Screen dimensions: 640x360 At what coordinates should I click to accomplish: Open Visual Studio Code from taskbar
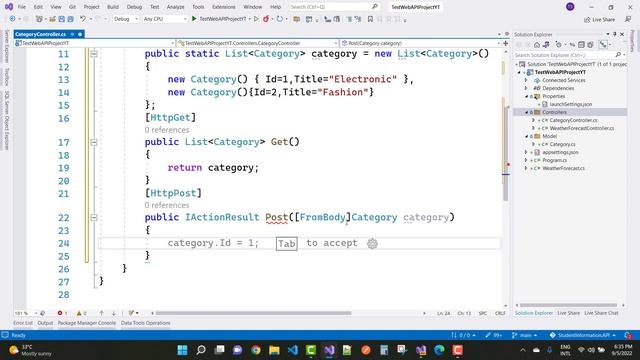point(293,350)
